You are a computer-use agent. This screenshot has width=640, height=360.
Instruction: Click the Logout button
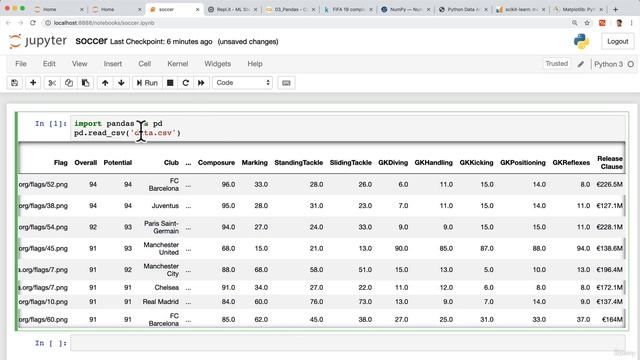coord(618,41)
